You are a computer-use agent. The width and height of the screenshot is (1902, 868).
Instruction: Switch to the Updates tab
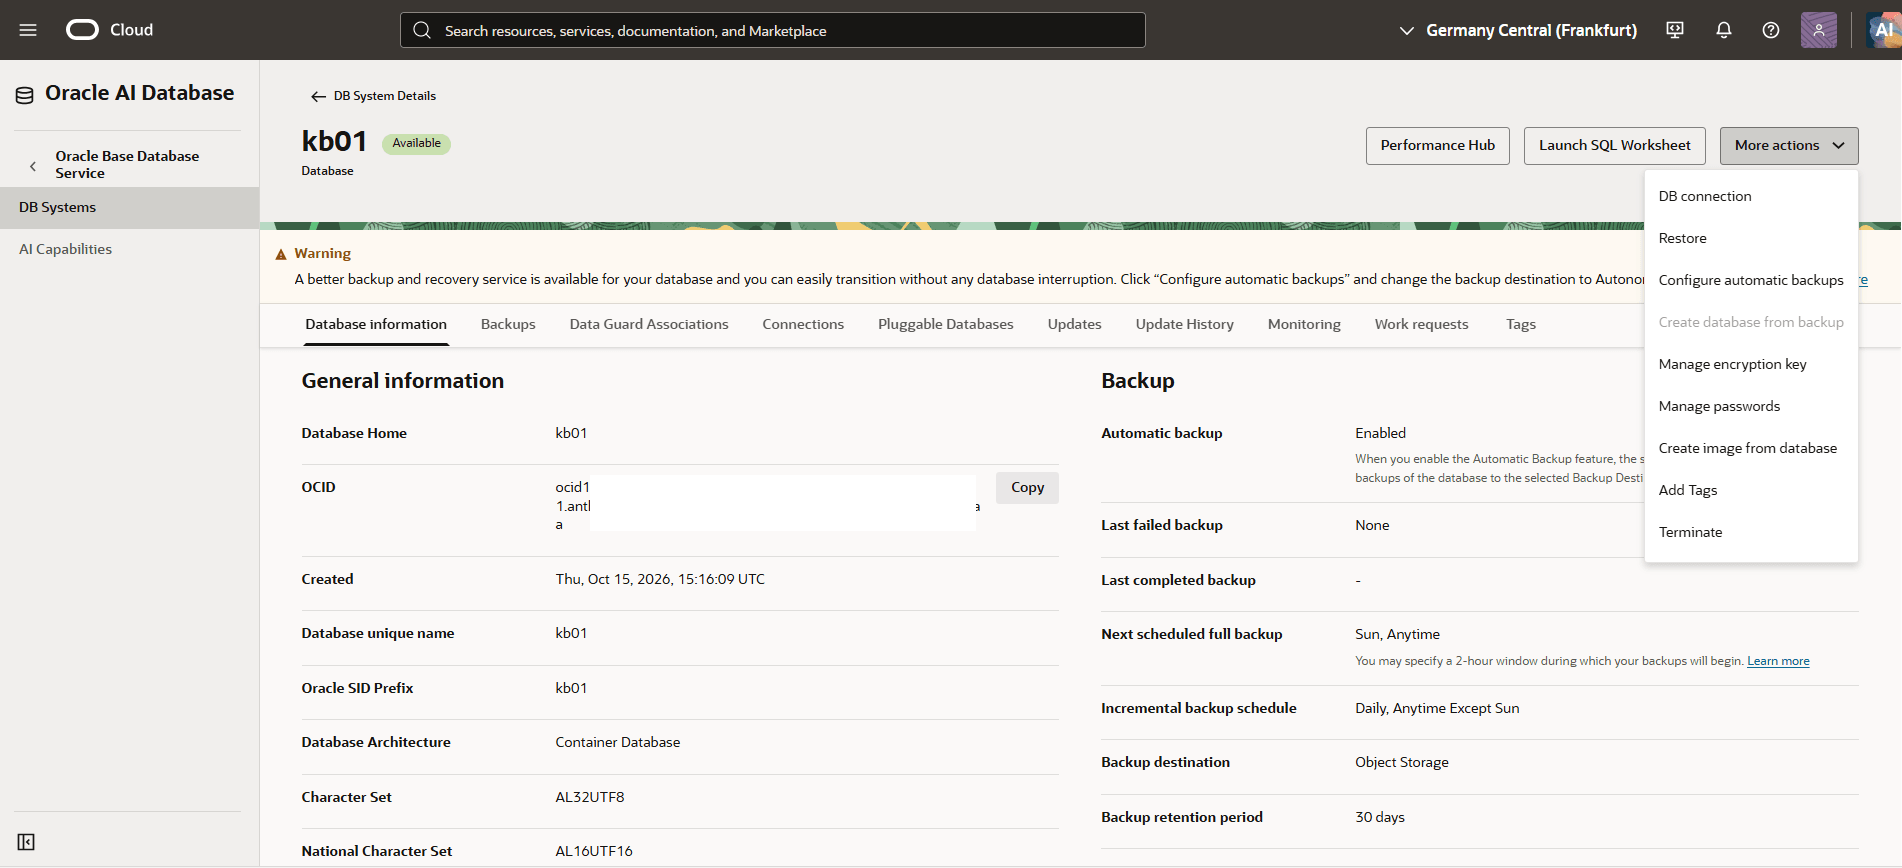1075,324
